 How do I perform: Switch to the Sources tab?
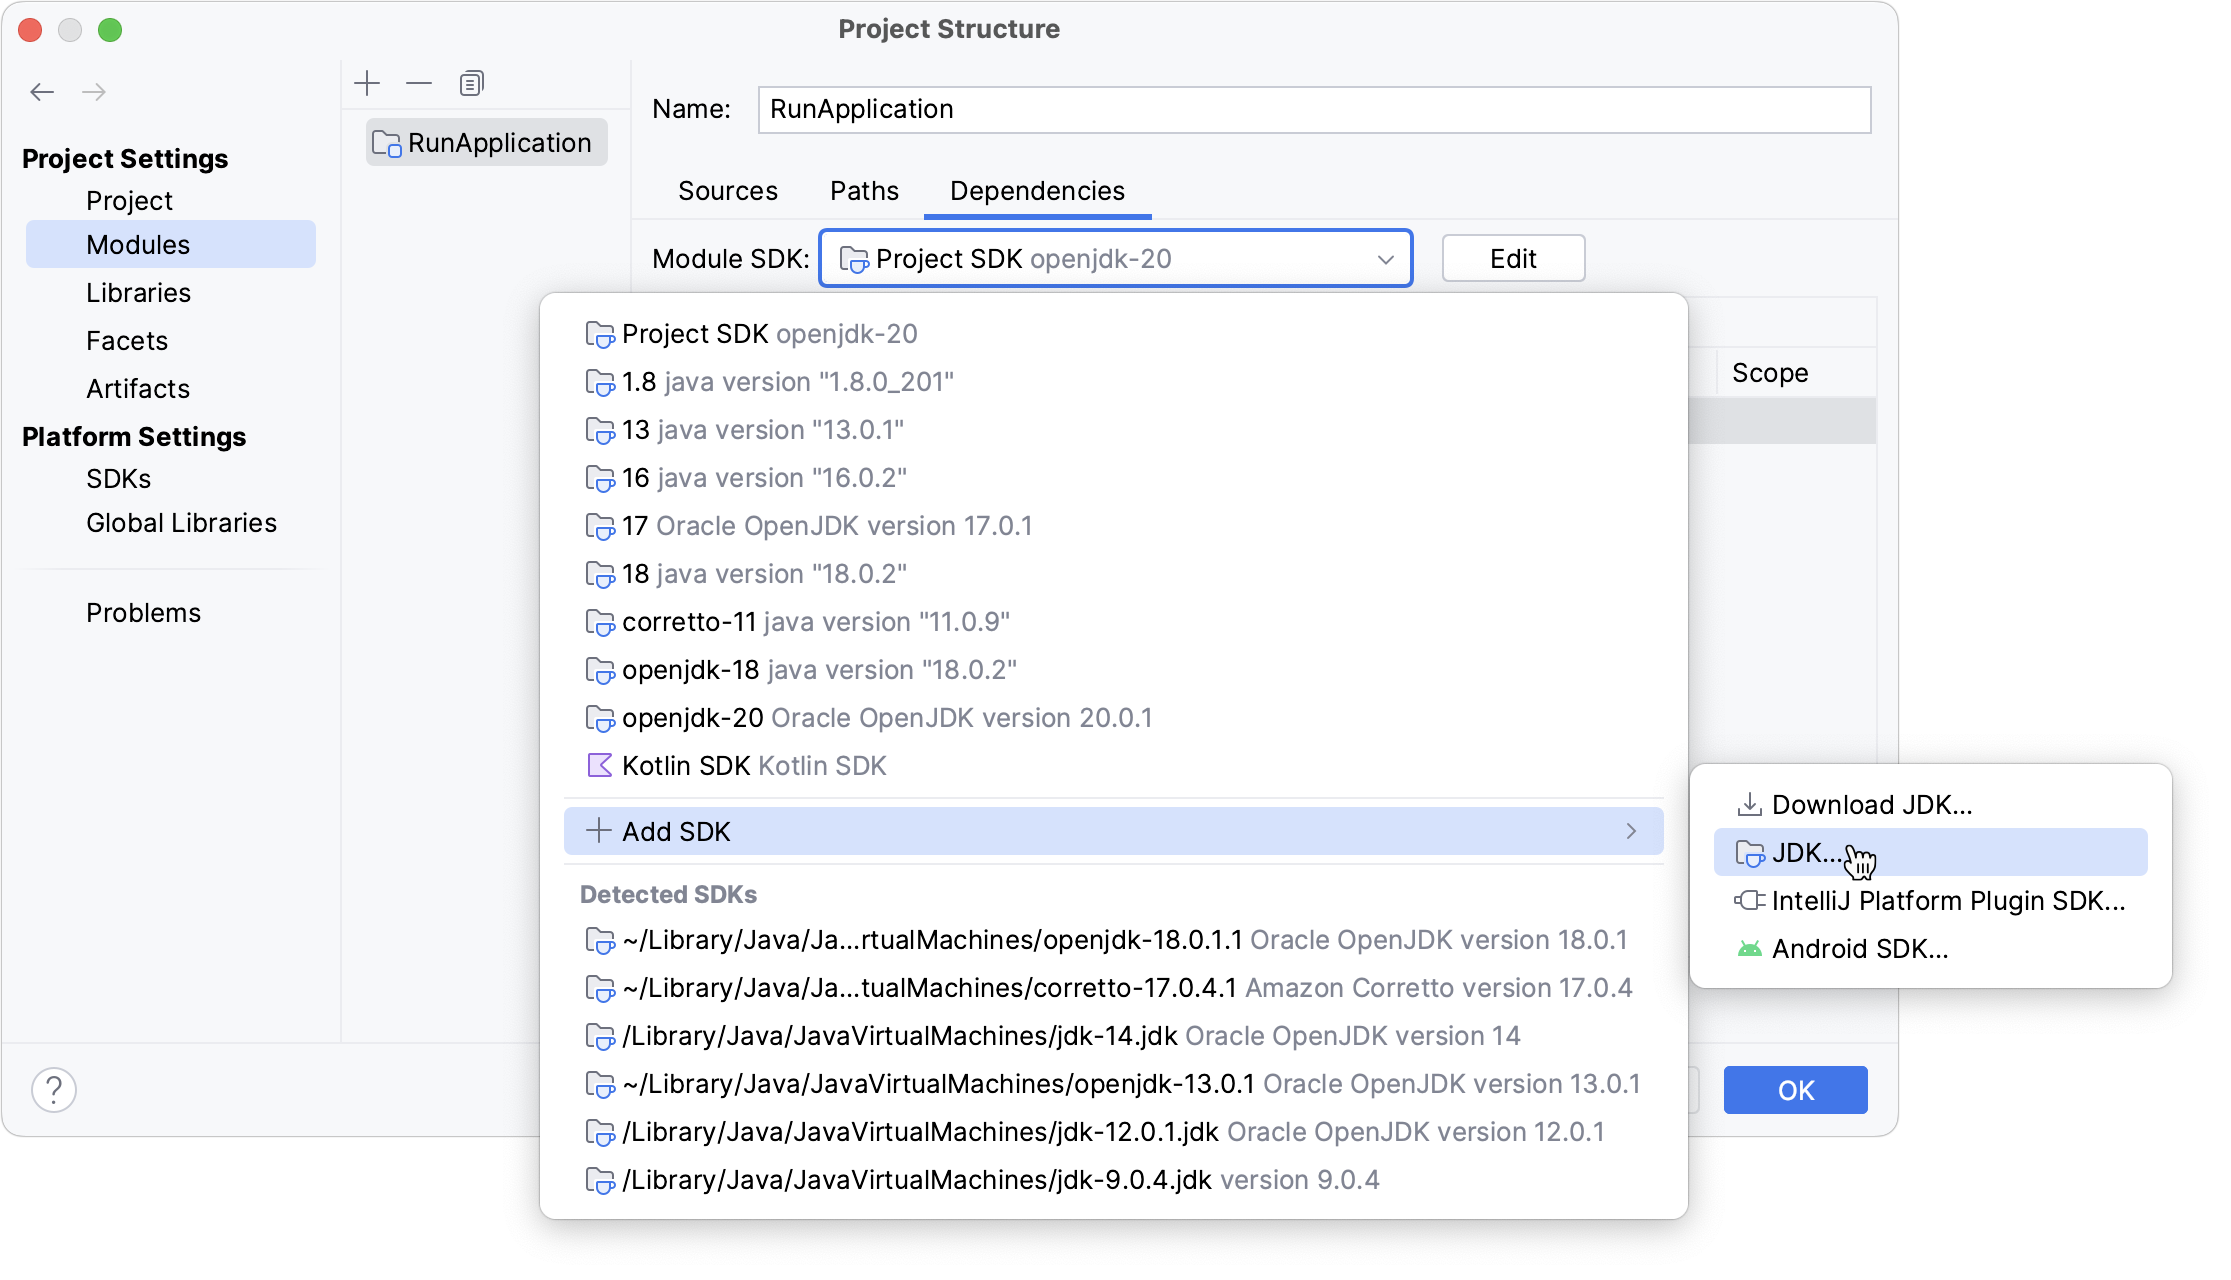(729, 190)
